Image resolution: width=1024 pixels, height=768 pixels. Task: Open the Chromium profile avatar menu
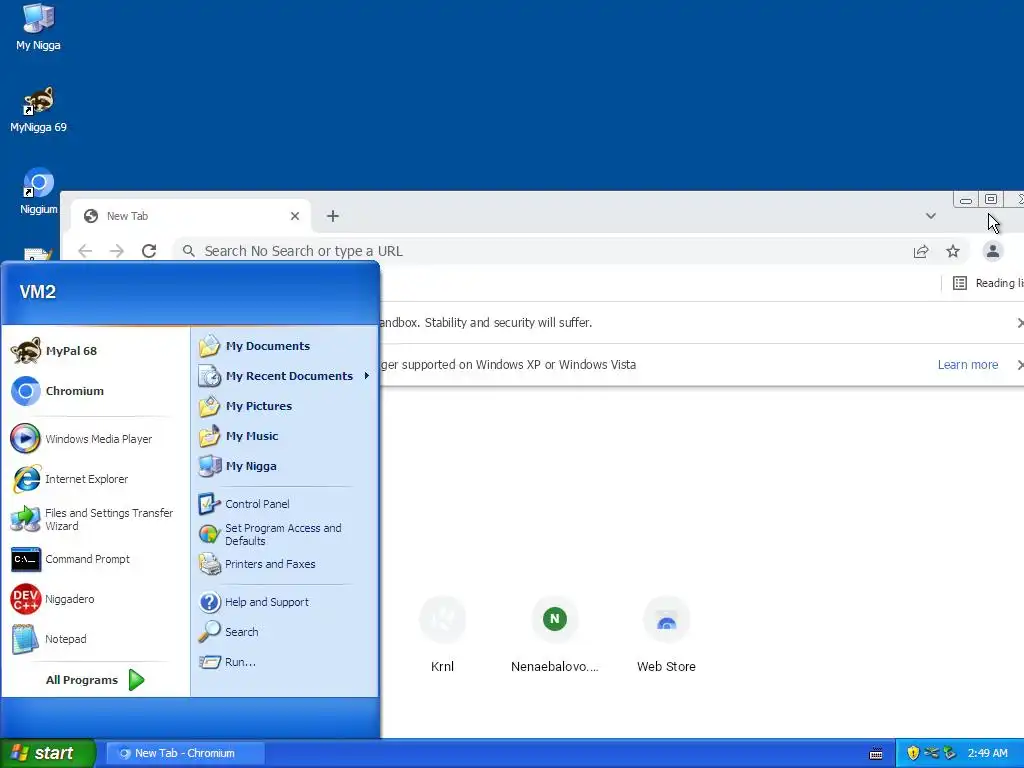click(993, 251)
